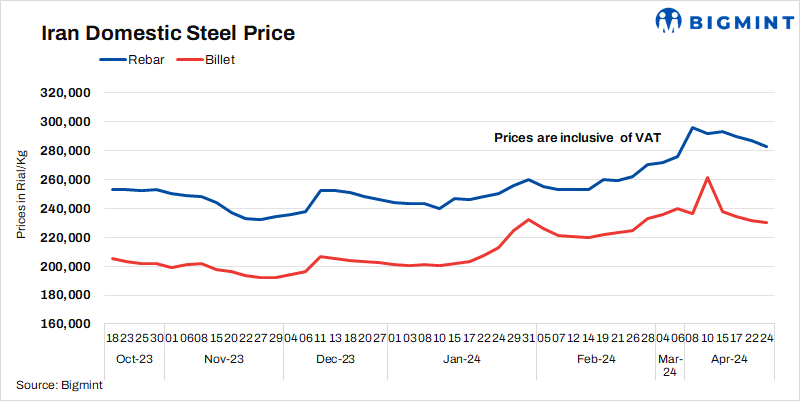Click the red Billet legend line marker

click(x=189, y=60)
